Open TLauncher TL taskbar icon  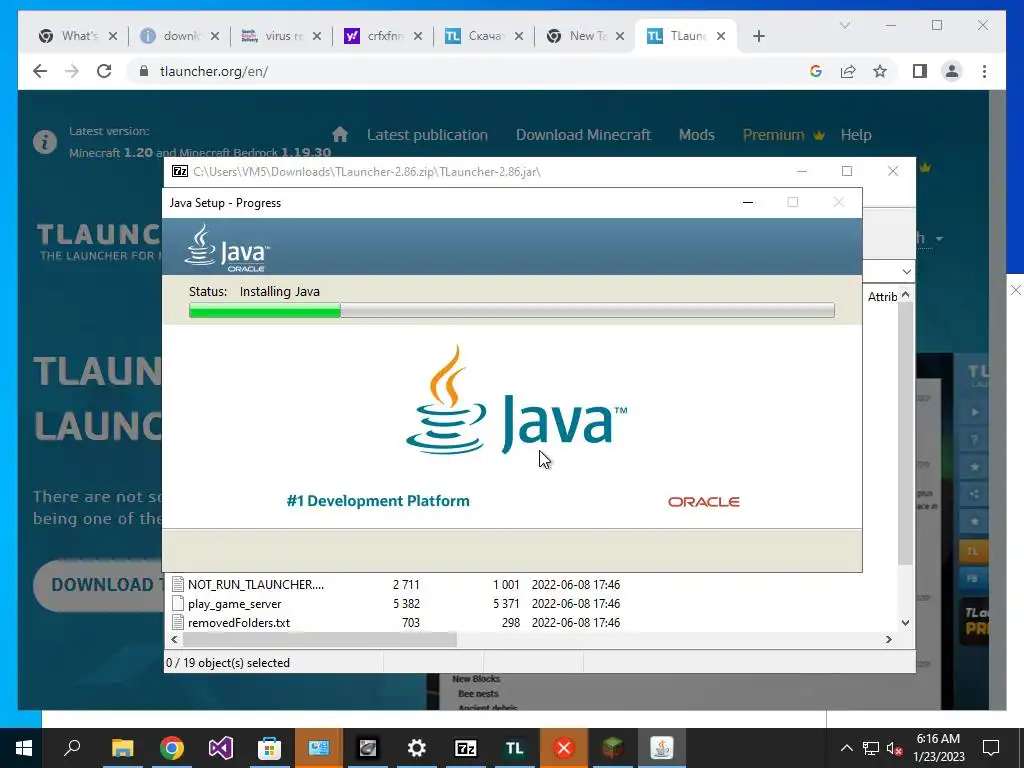click(x=515, y=748)
